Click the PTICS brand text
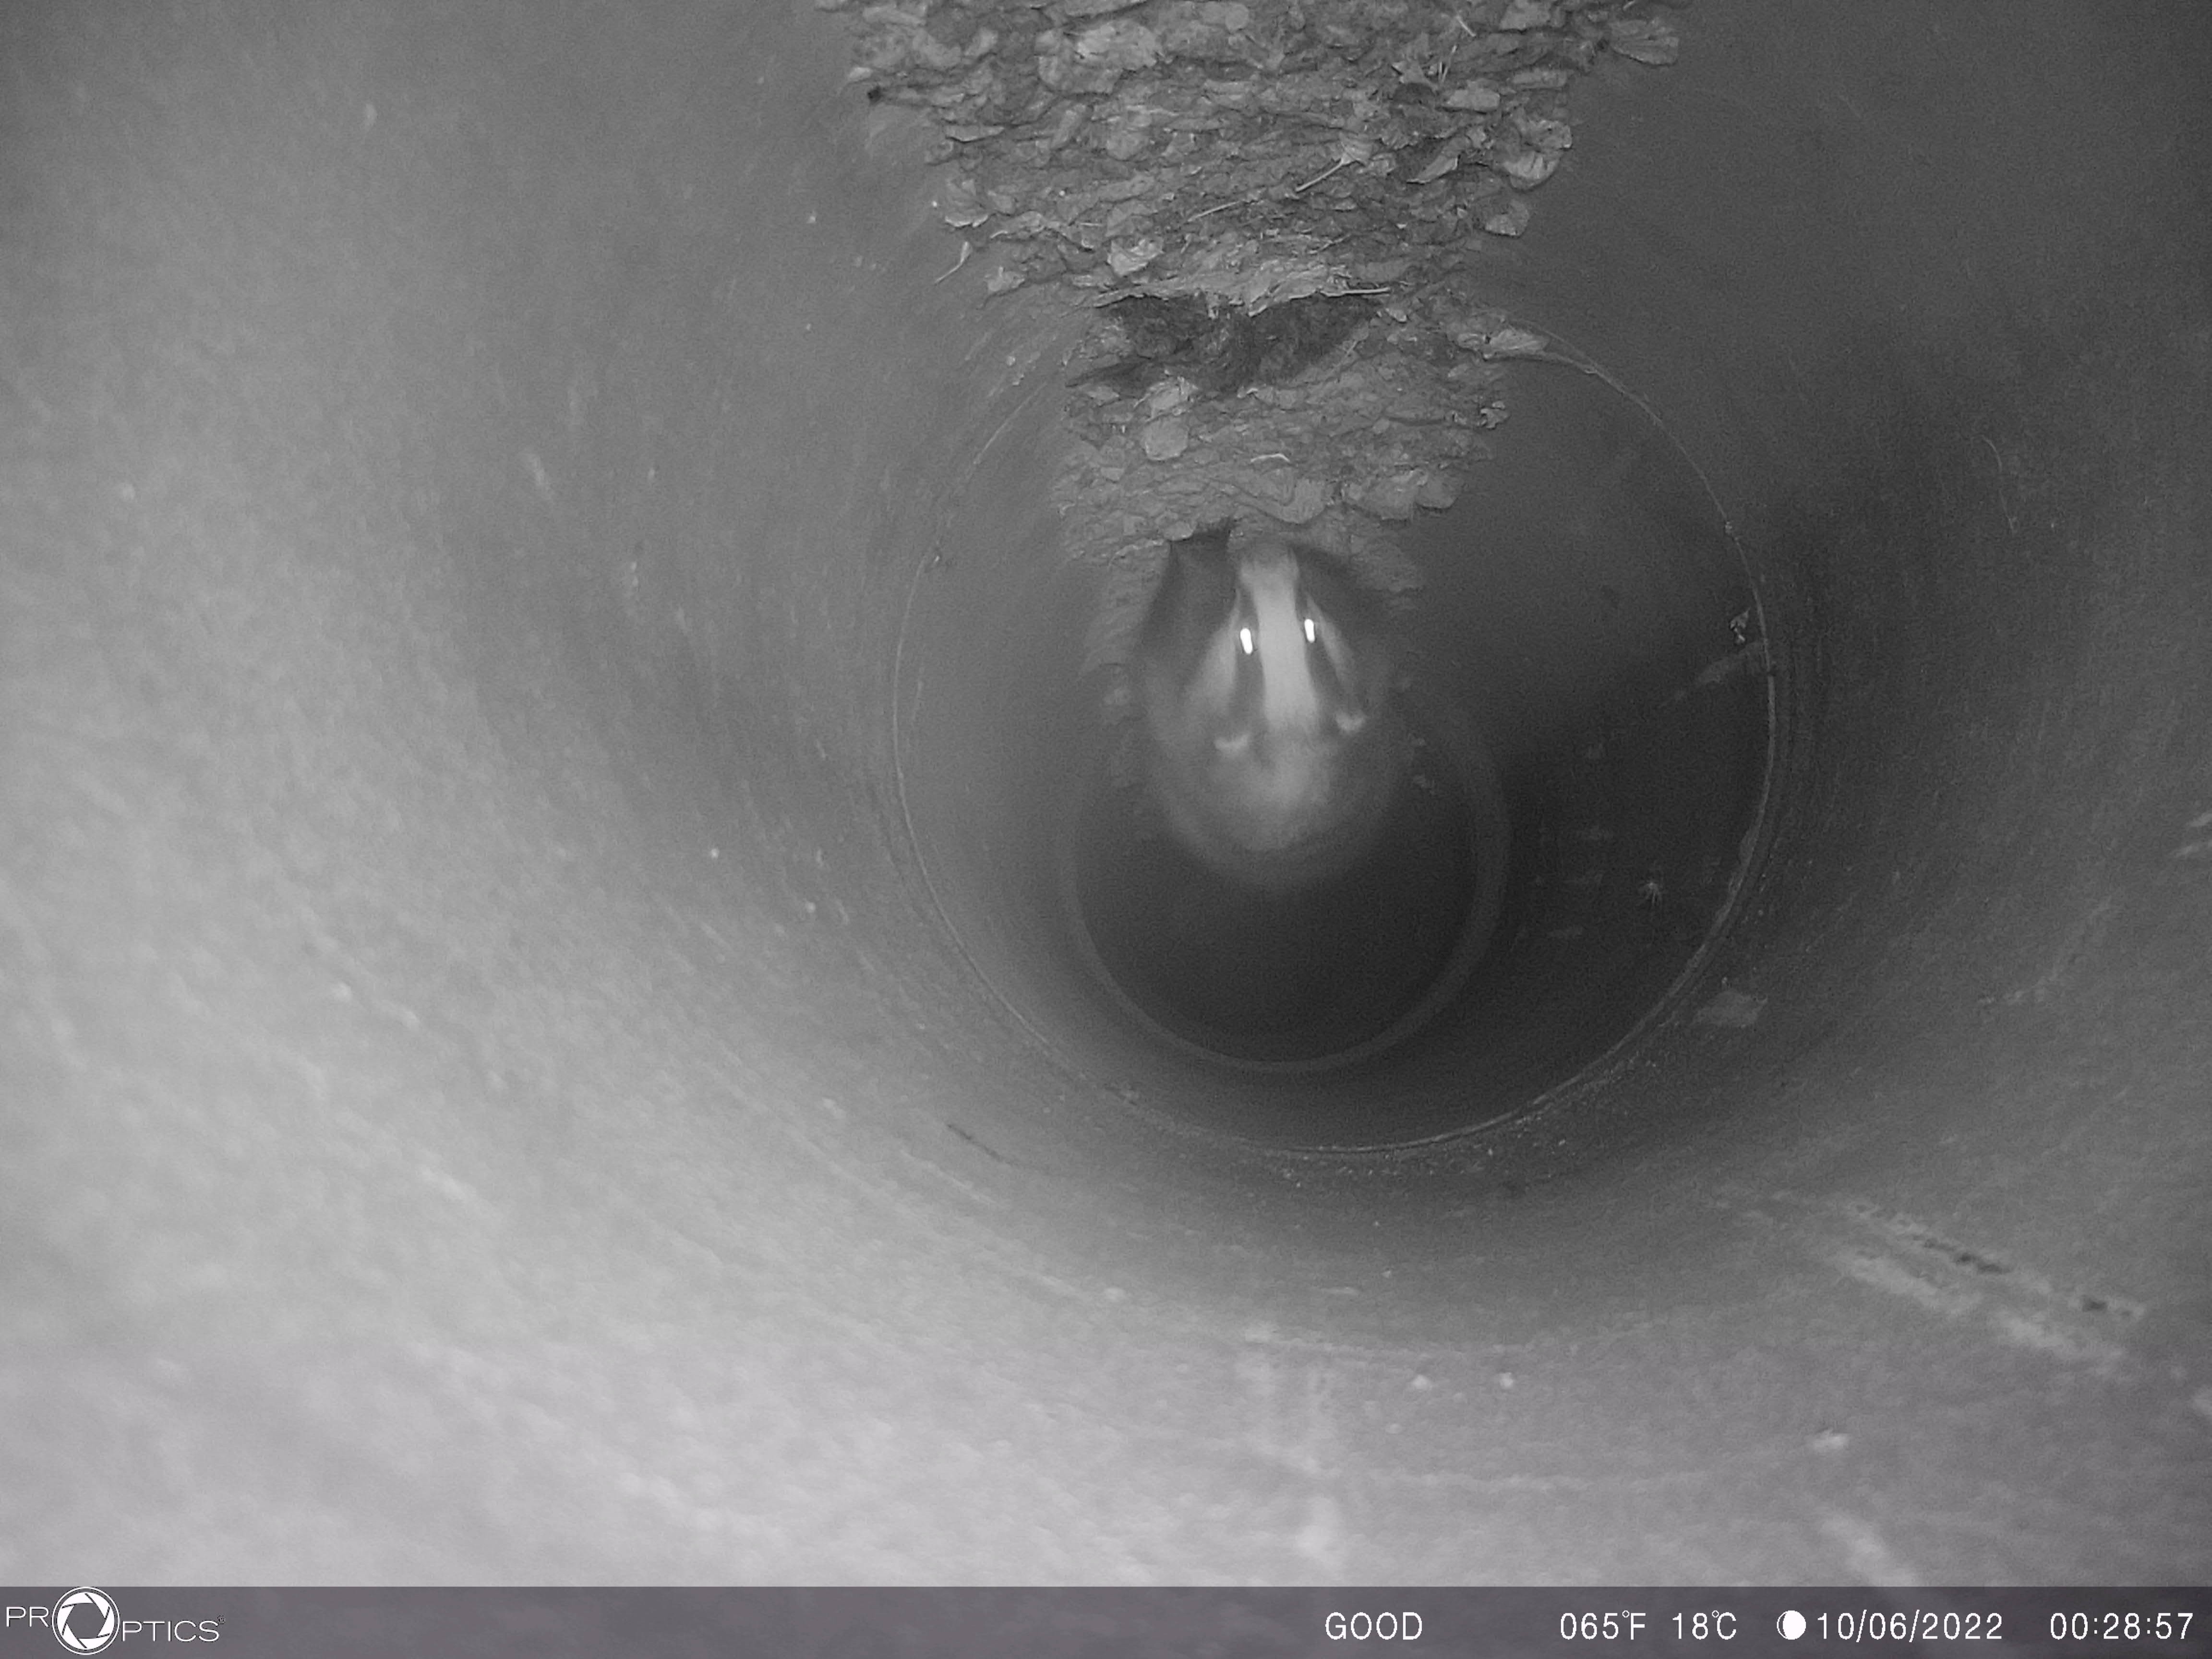The width and height of the screenshot is (2212, 1659). (172, 1630)
